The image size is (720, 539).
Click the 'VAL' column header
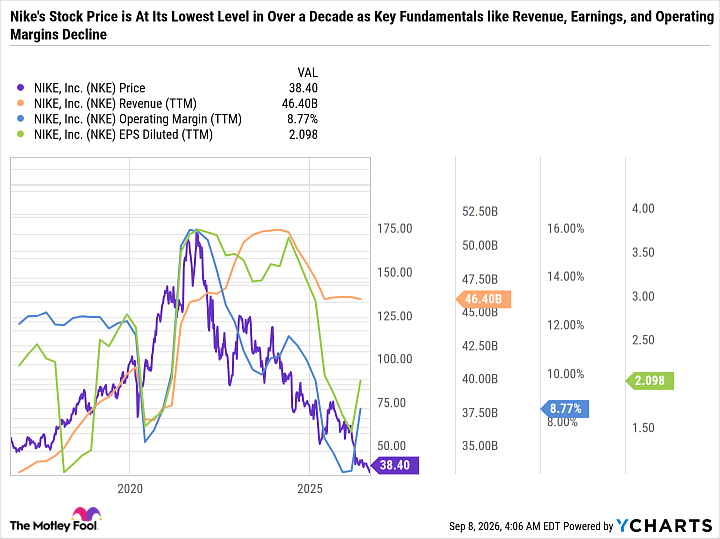307,73
